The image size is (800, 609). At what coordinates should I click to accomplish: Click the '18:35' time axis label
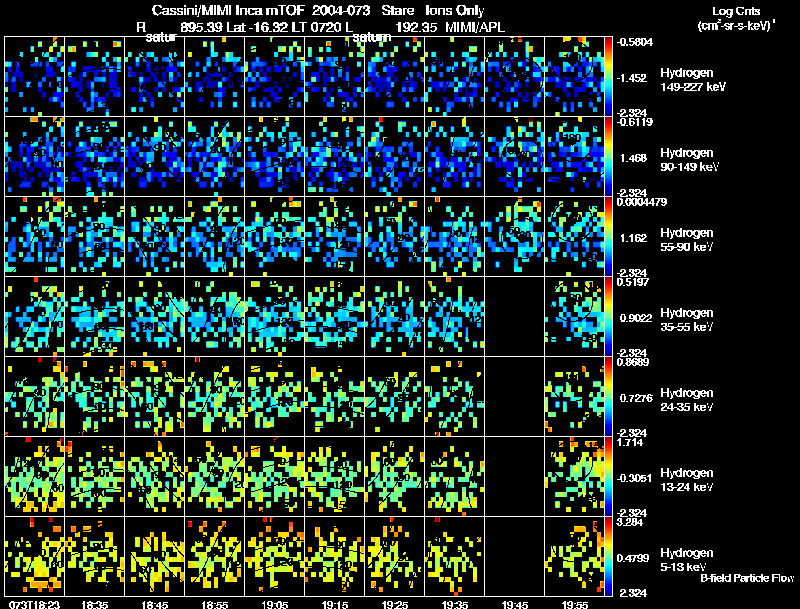pos(94,604)
